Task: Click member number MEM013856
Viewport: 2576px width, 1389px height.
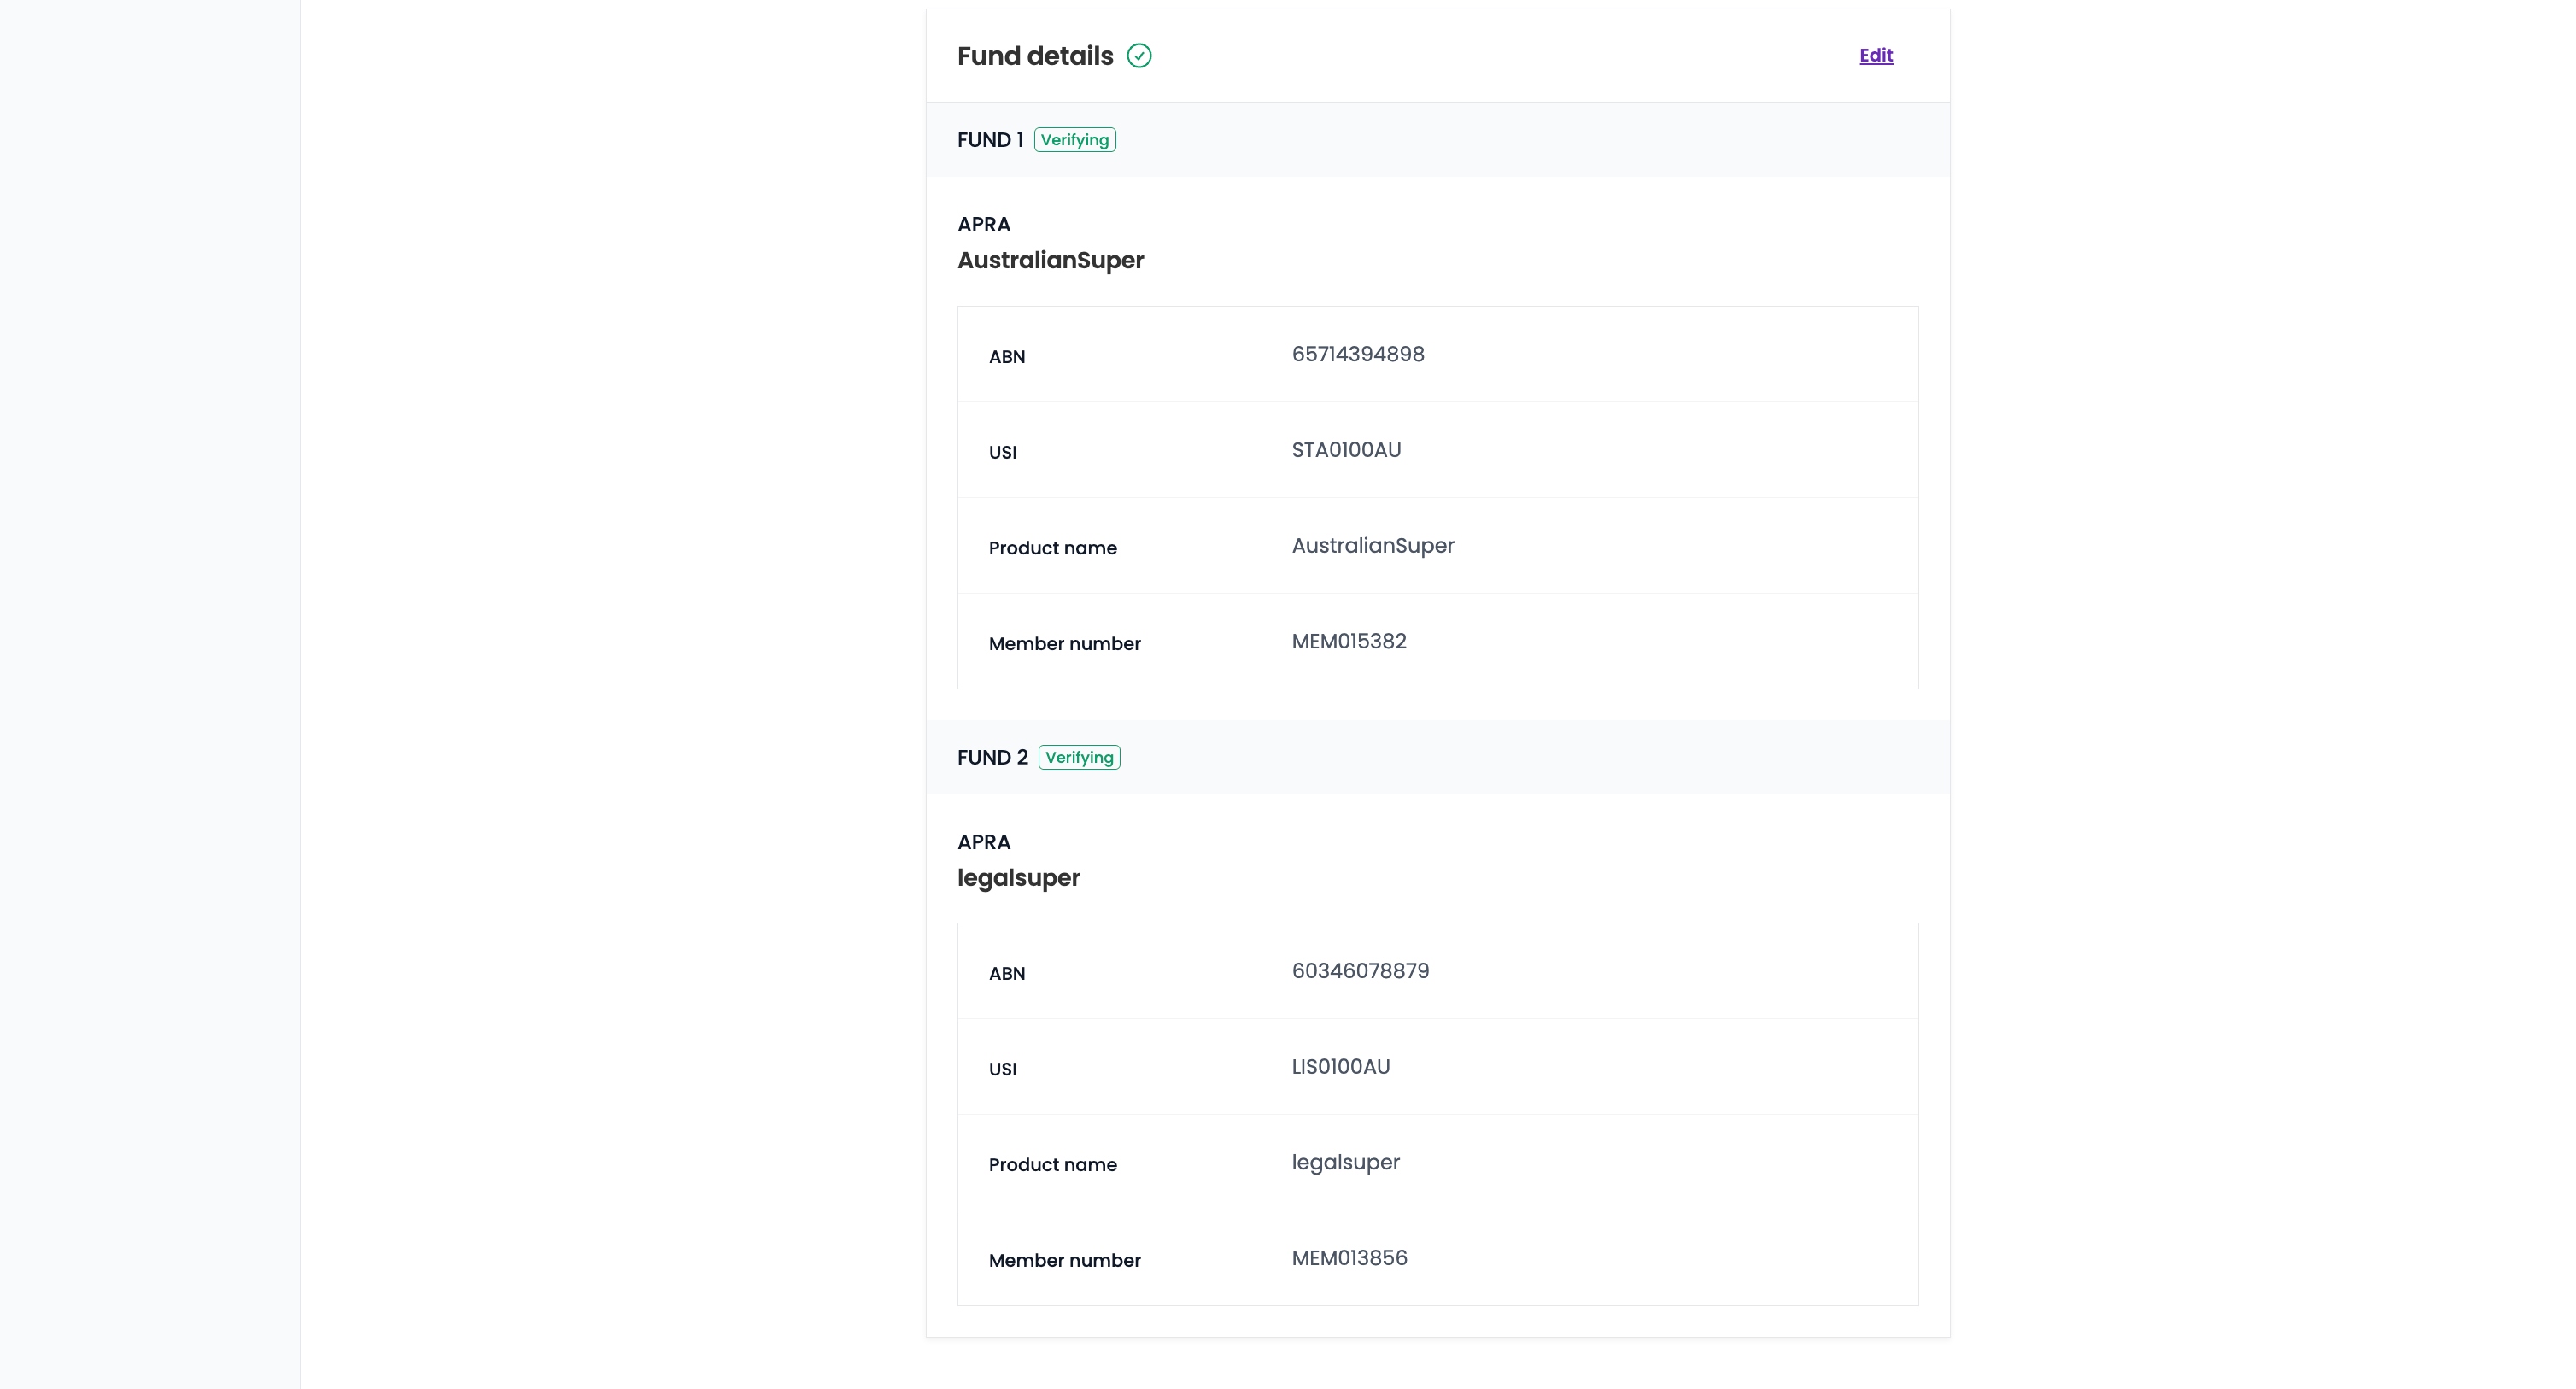Action: 1349,1258
